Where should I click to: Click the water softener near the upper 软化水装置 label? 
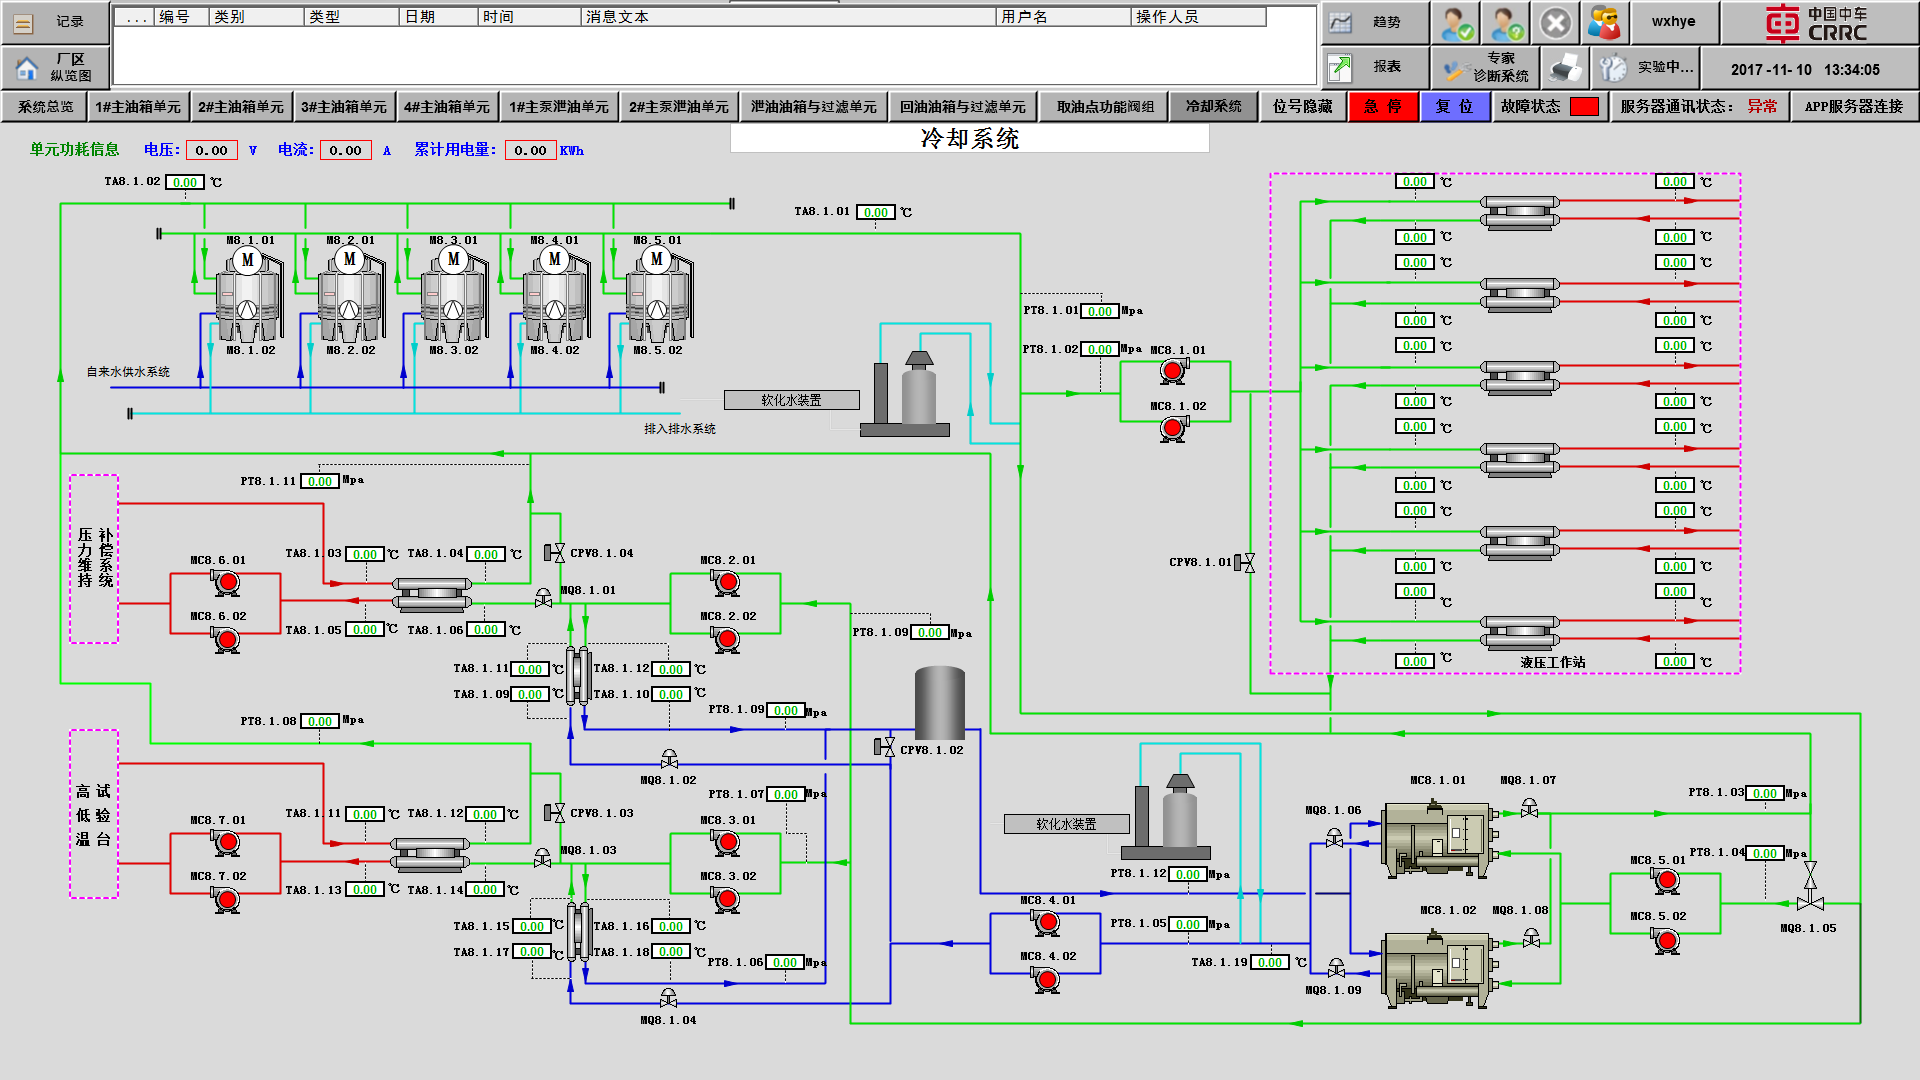pos(905,394)
